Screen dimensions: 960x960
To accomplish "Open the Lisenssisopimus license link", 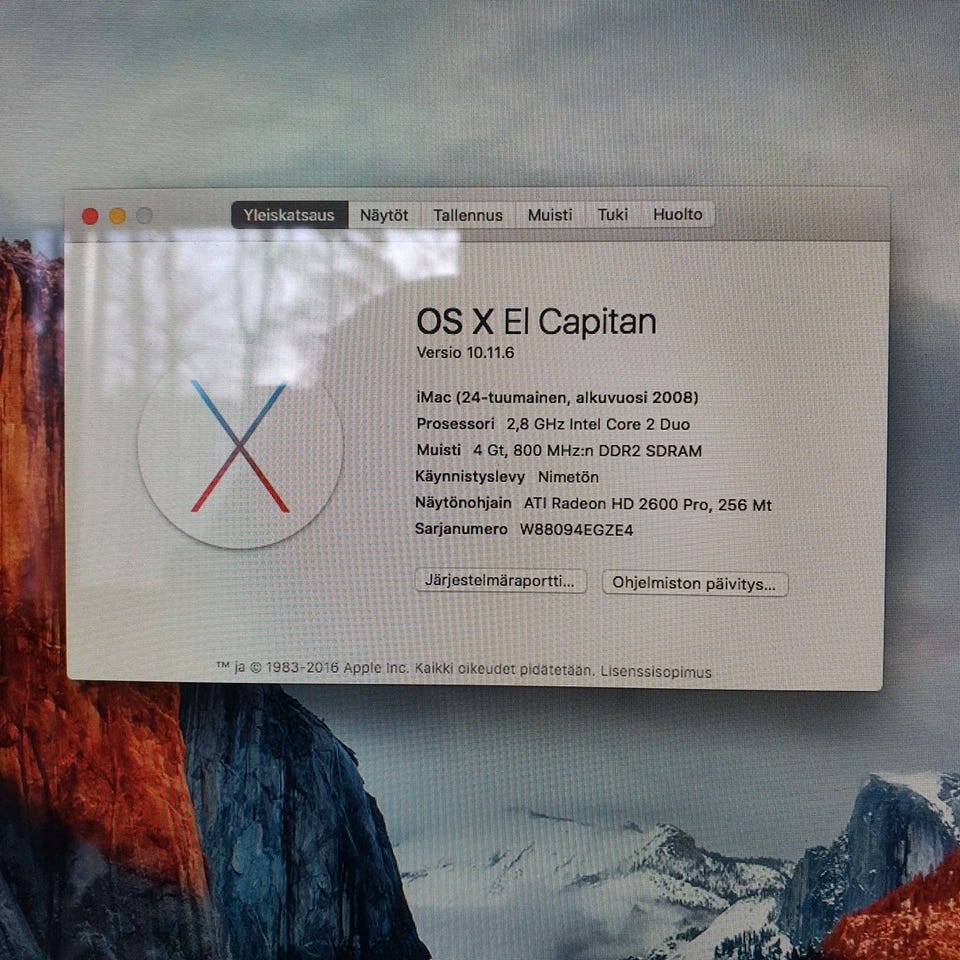I will [656, 672].
